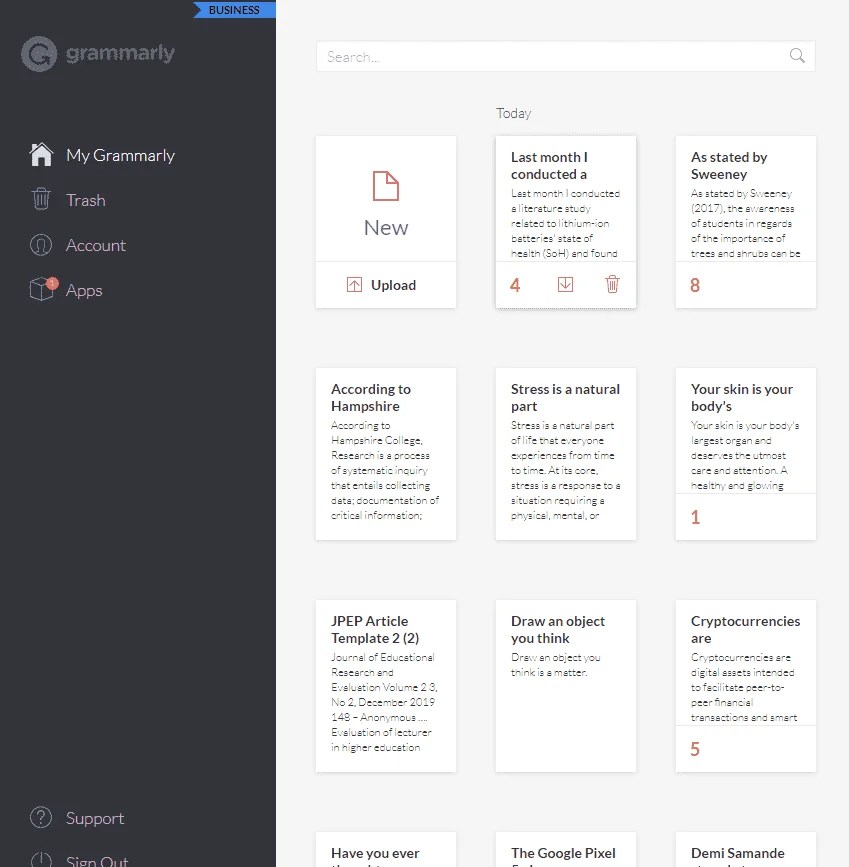The image size is (849, 867).
Task: Click the Account profile icon
Action: pyautogui.click(x=41, y=244)
